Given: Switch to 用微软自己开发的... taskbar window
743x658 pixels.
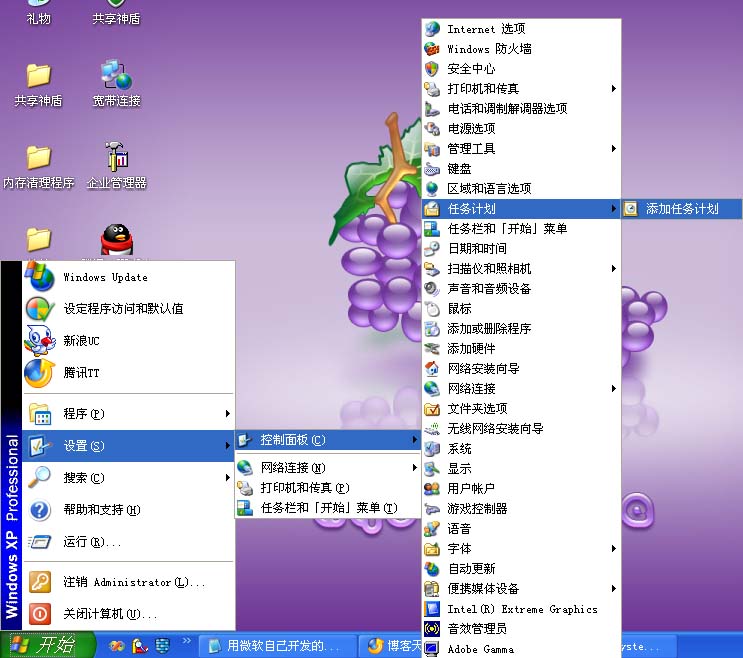Looking at the screenshot, I should [x=277, y=646].
